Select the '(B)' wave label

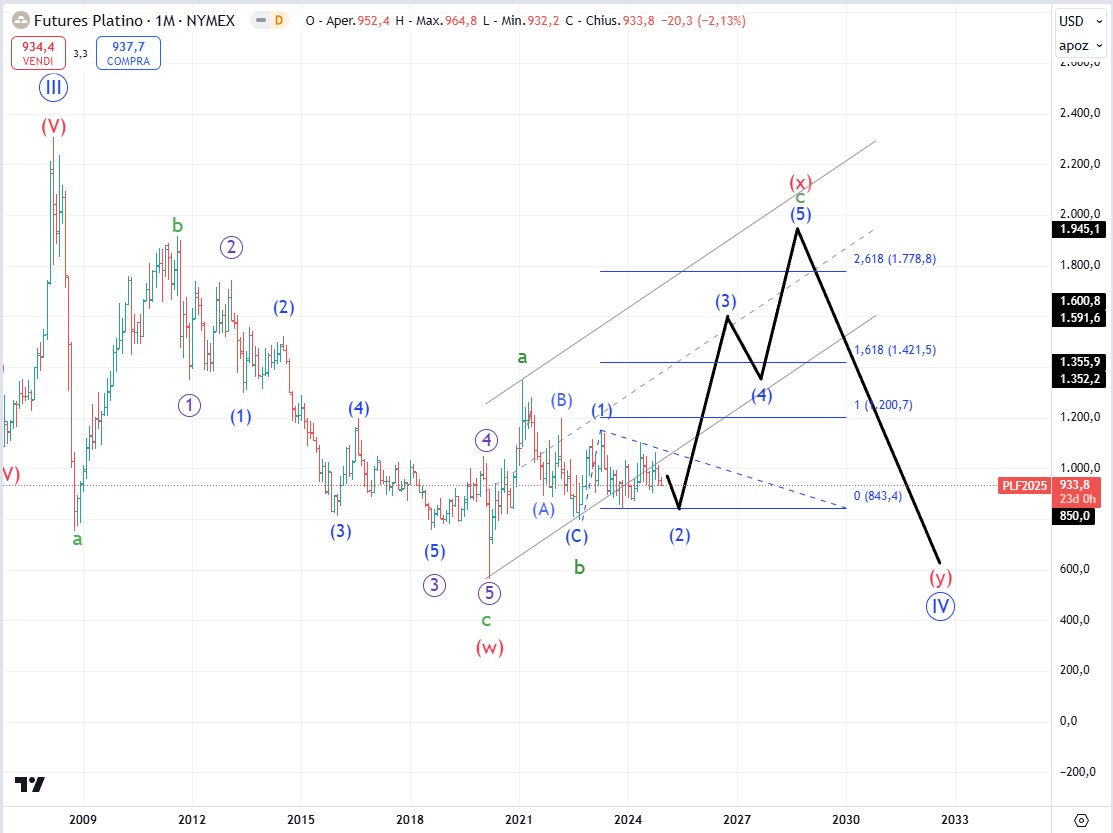(561, 400)
